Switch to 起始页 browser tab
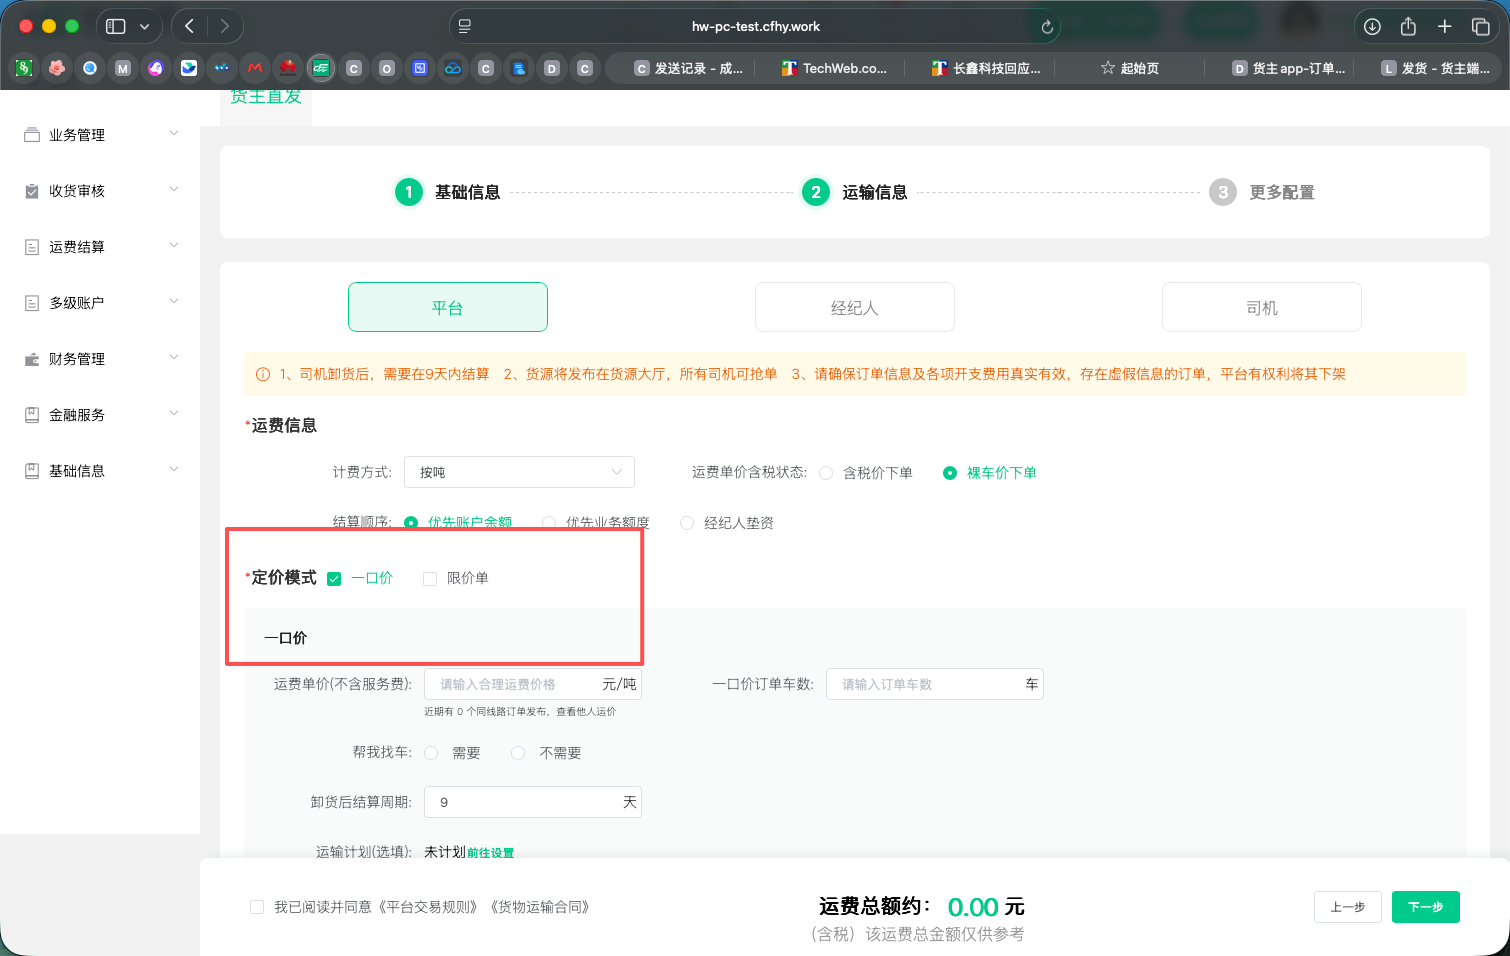 [1130, 68]
